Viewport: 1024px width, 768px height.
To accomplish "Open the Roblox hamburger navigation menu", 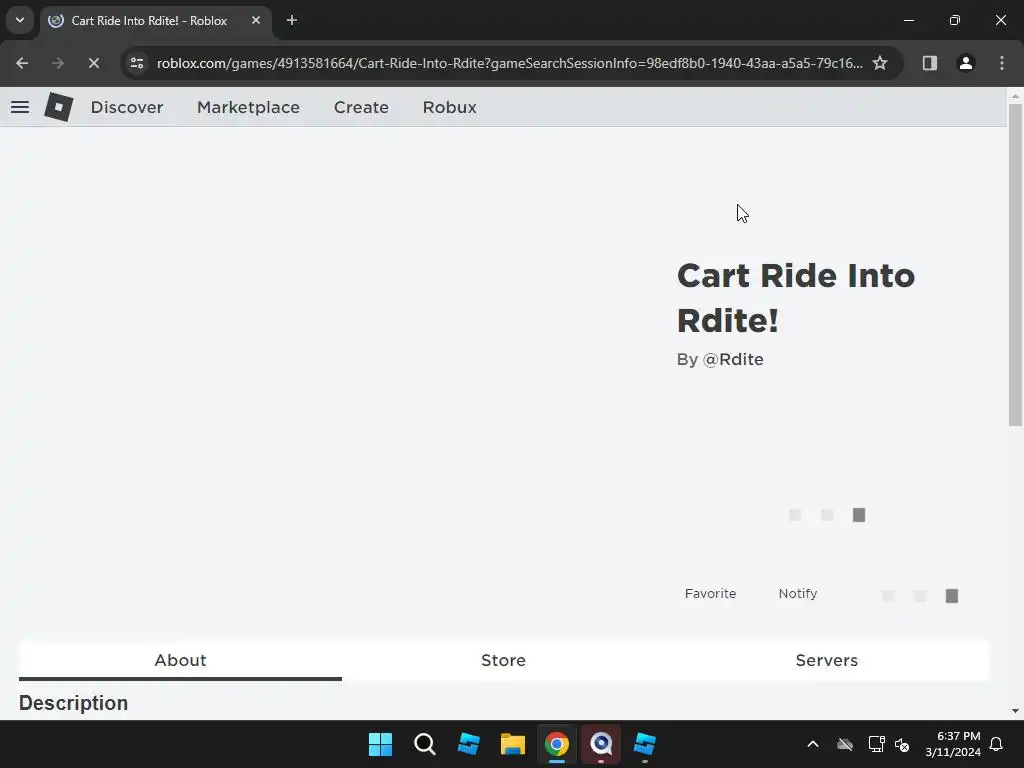I will (x=20, y=107).
